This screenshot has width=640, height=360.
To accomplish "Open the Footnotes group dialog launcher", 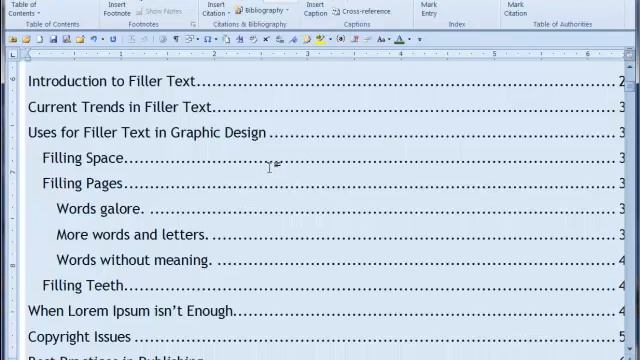I will pos(193,24).
